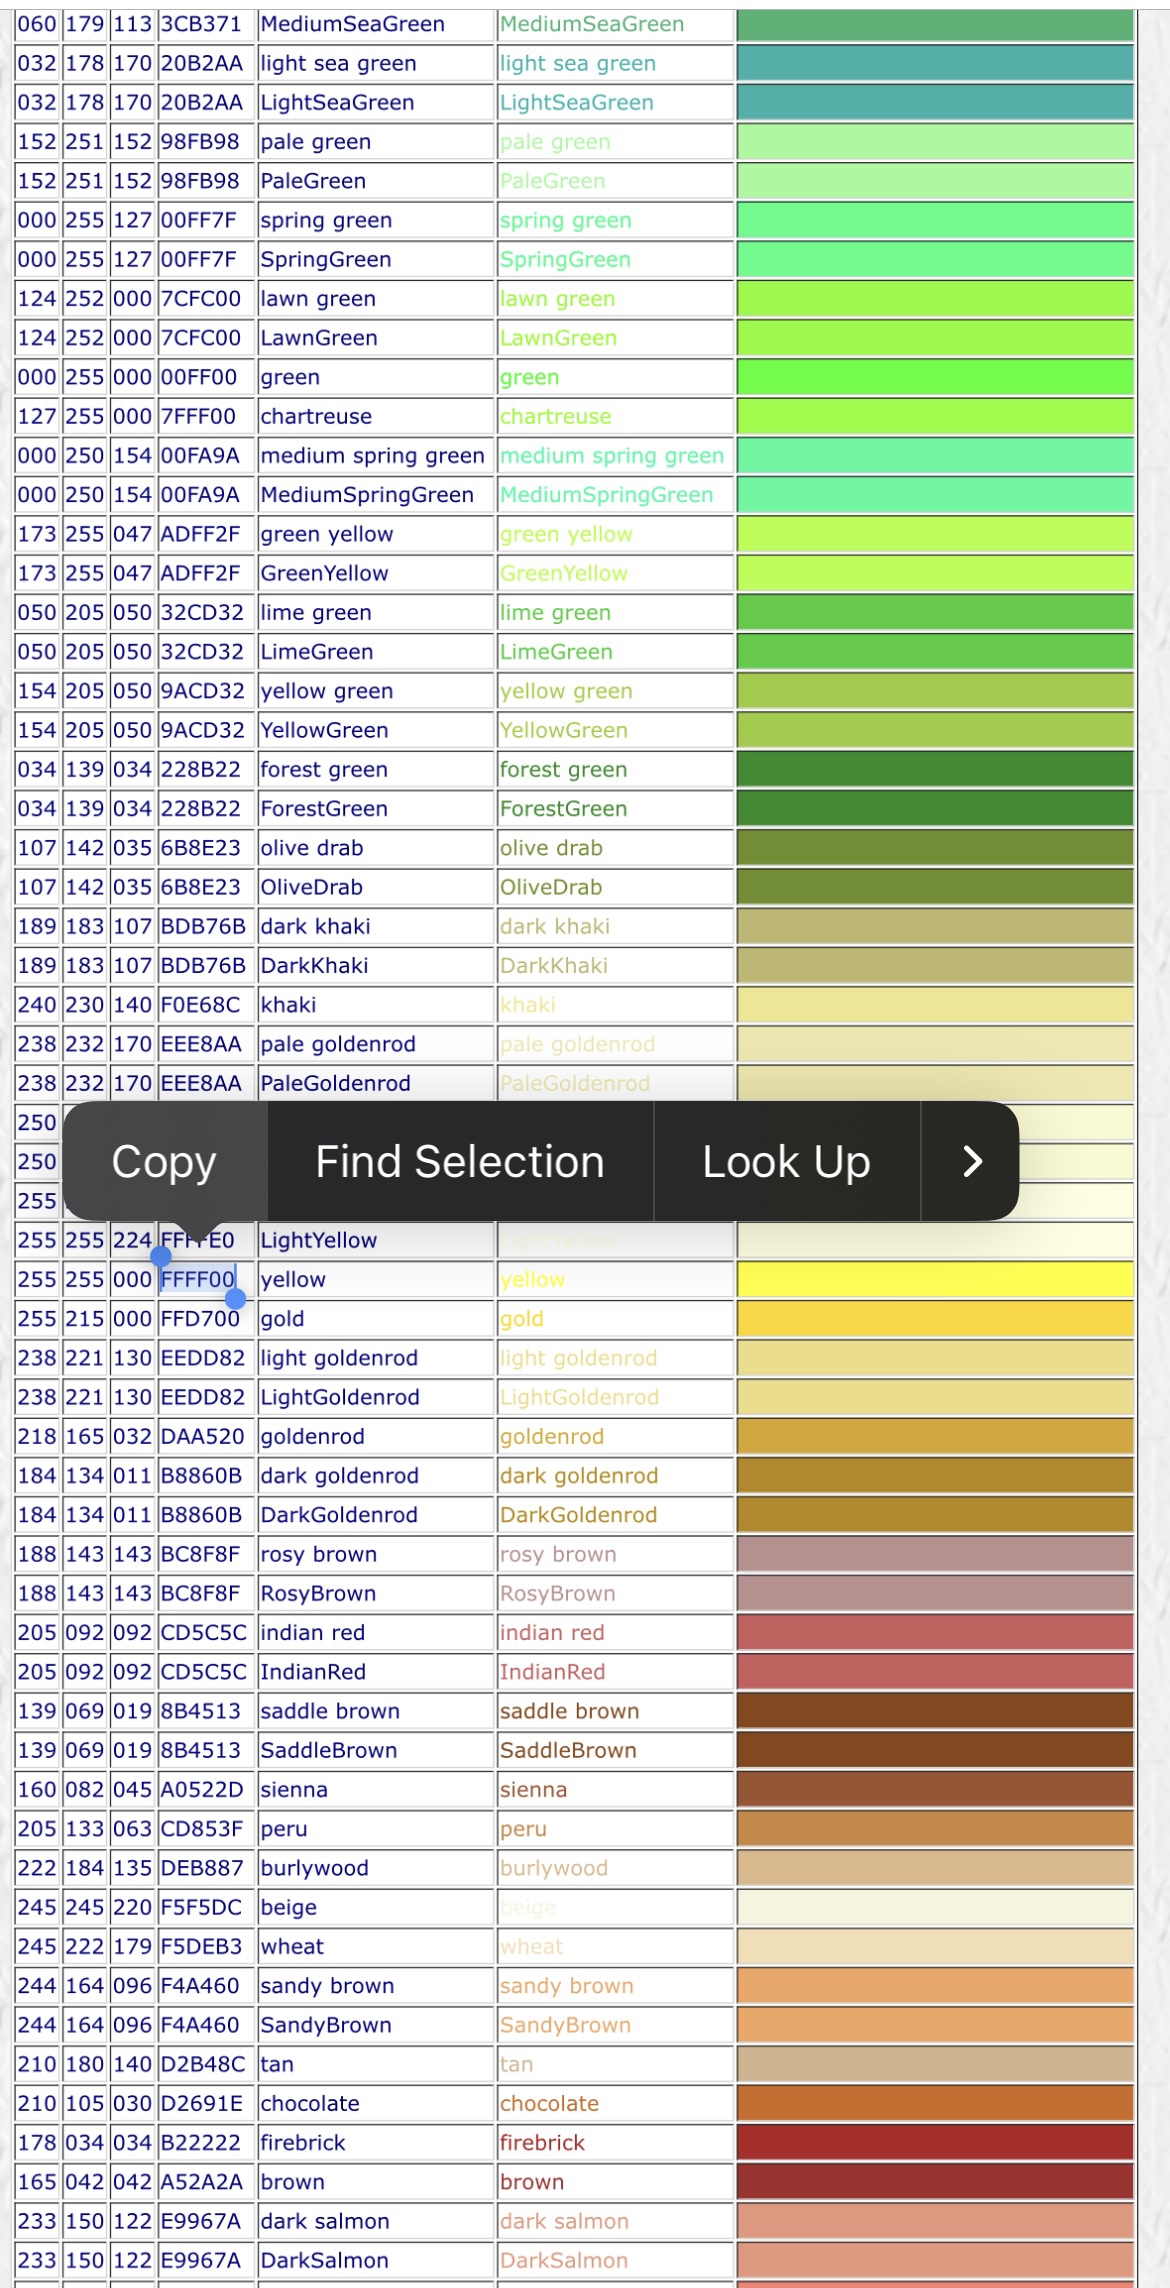
Task: Show more options with popup arrow
Action: (x=971, y=1161)
